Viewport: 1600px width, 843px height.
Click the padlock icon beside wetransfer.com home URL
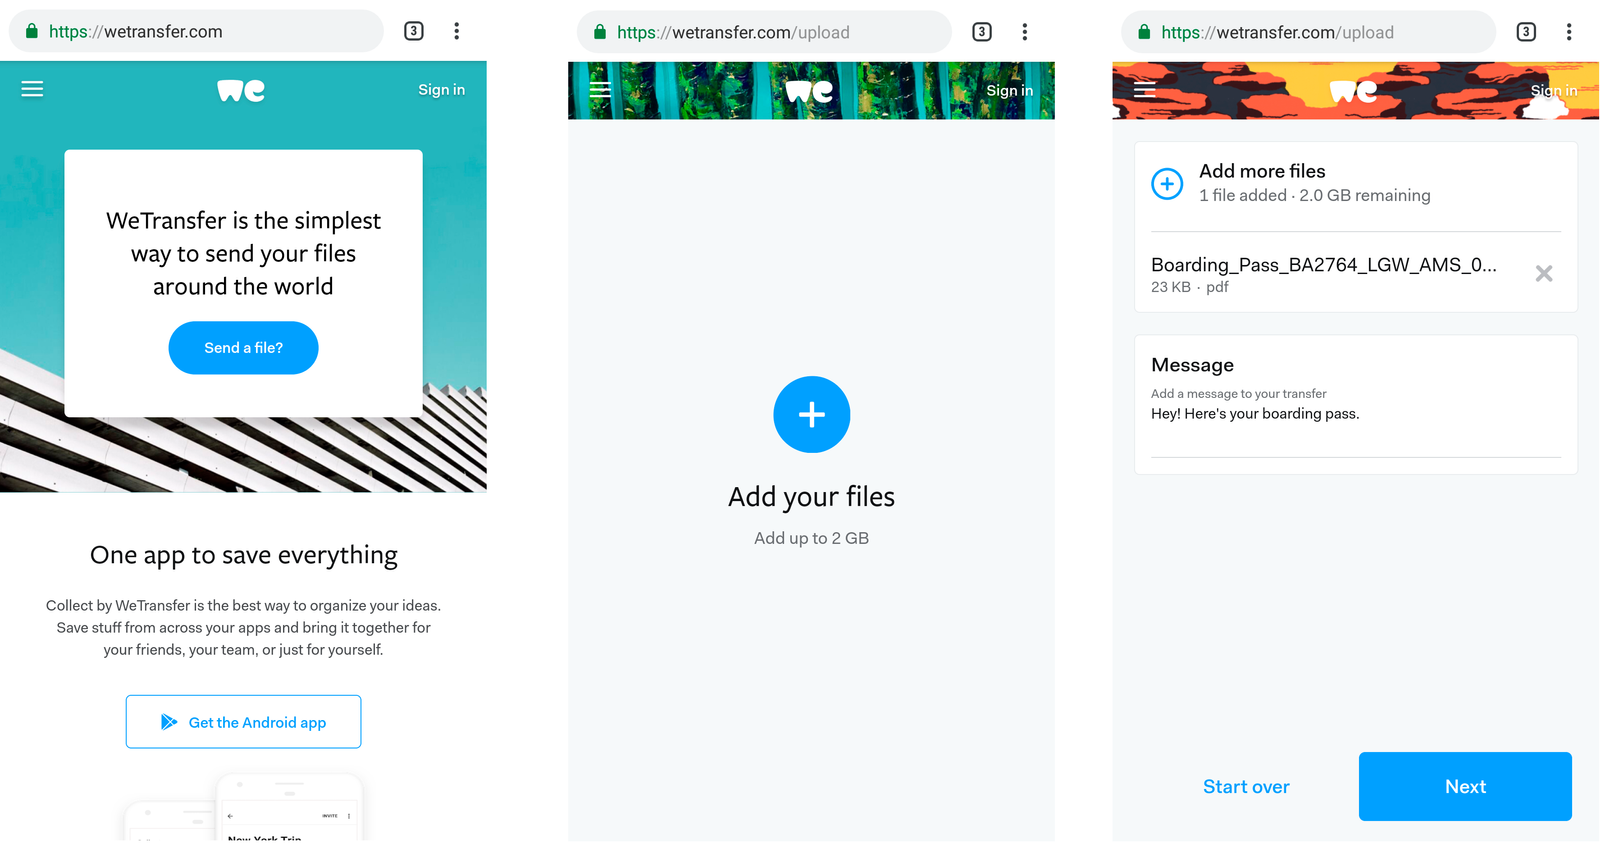32,31
